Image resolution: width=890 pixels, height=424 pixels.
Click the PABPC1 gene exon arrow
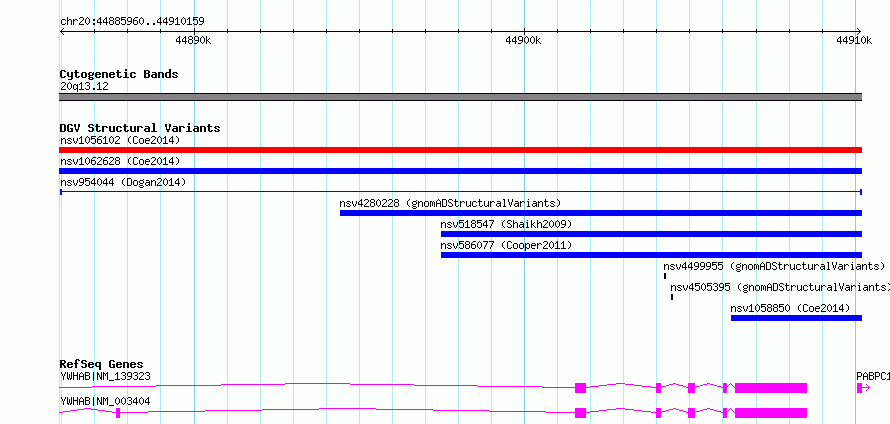(863, 388)
